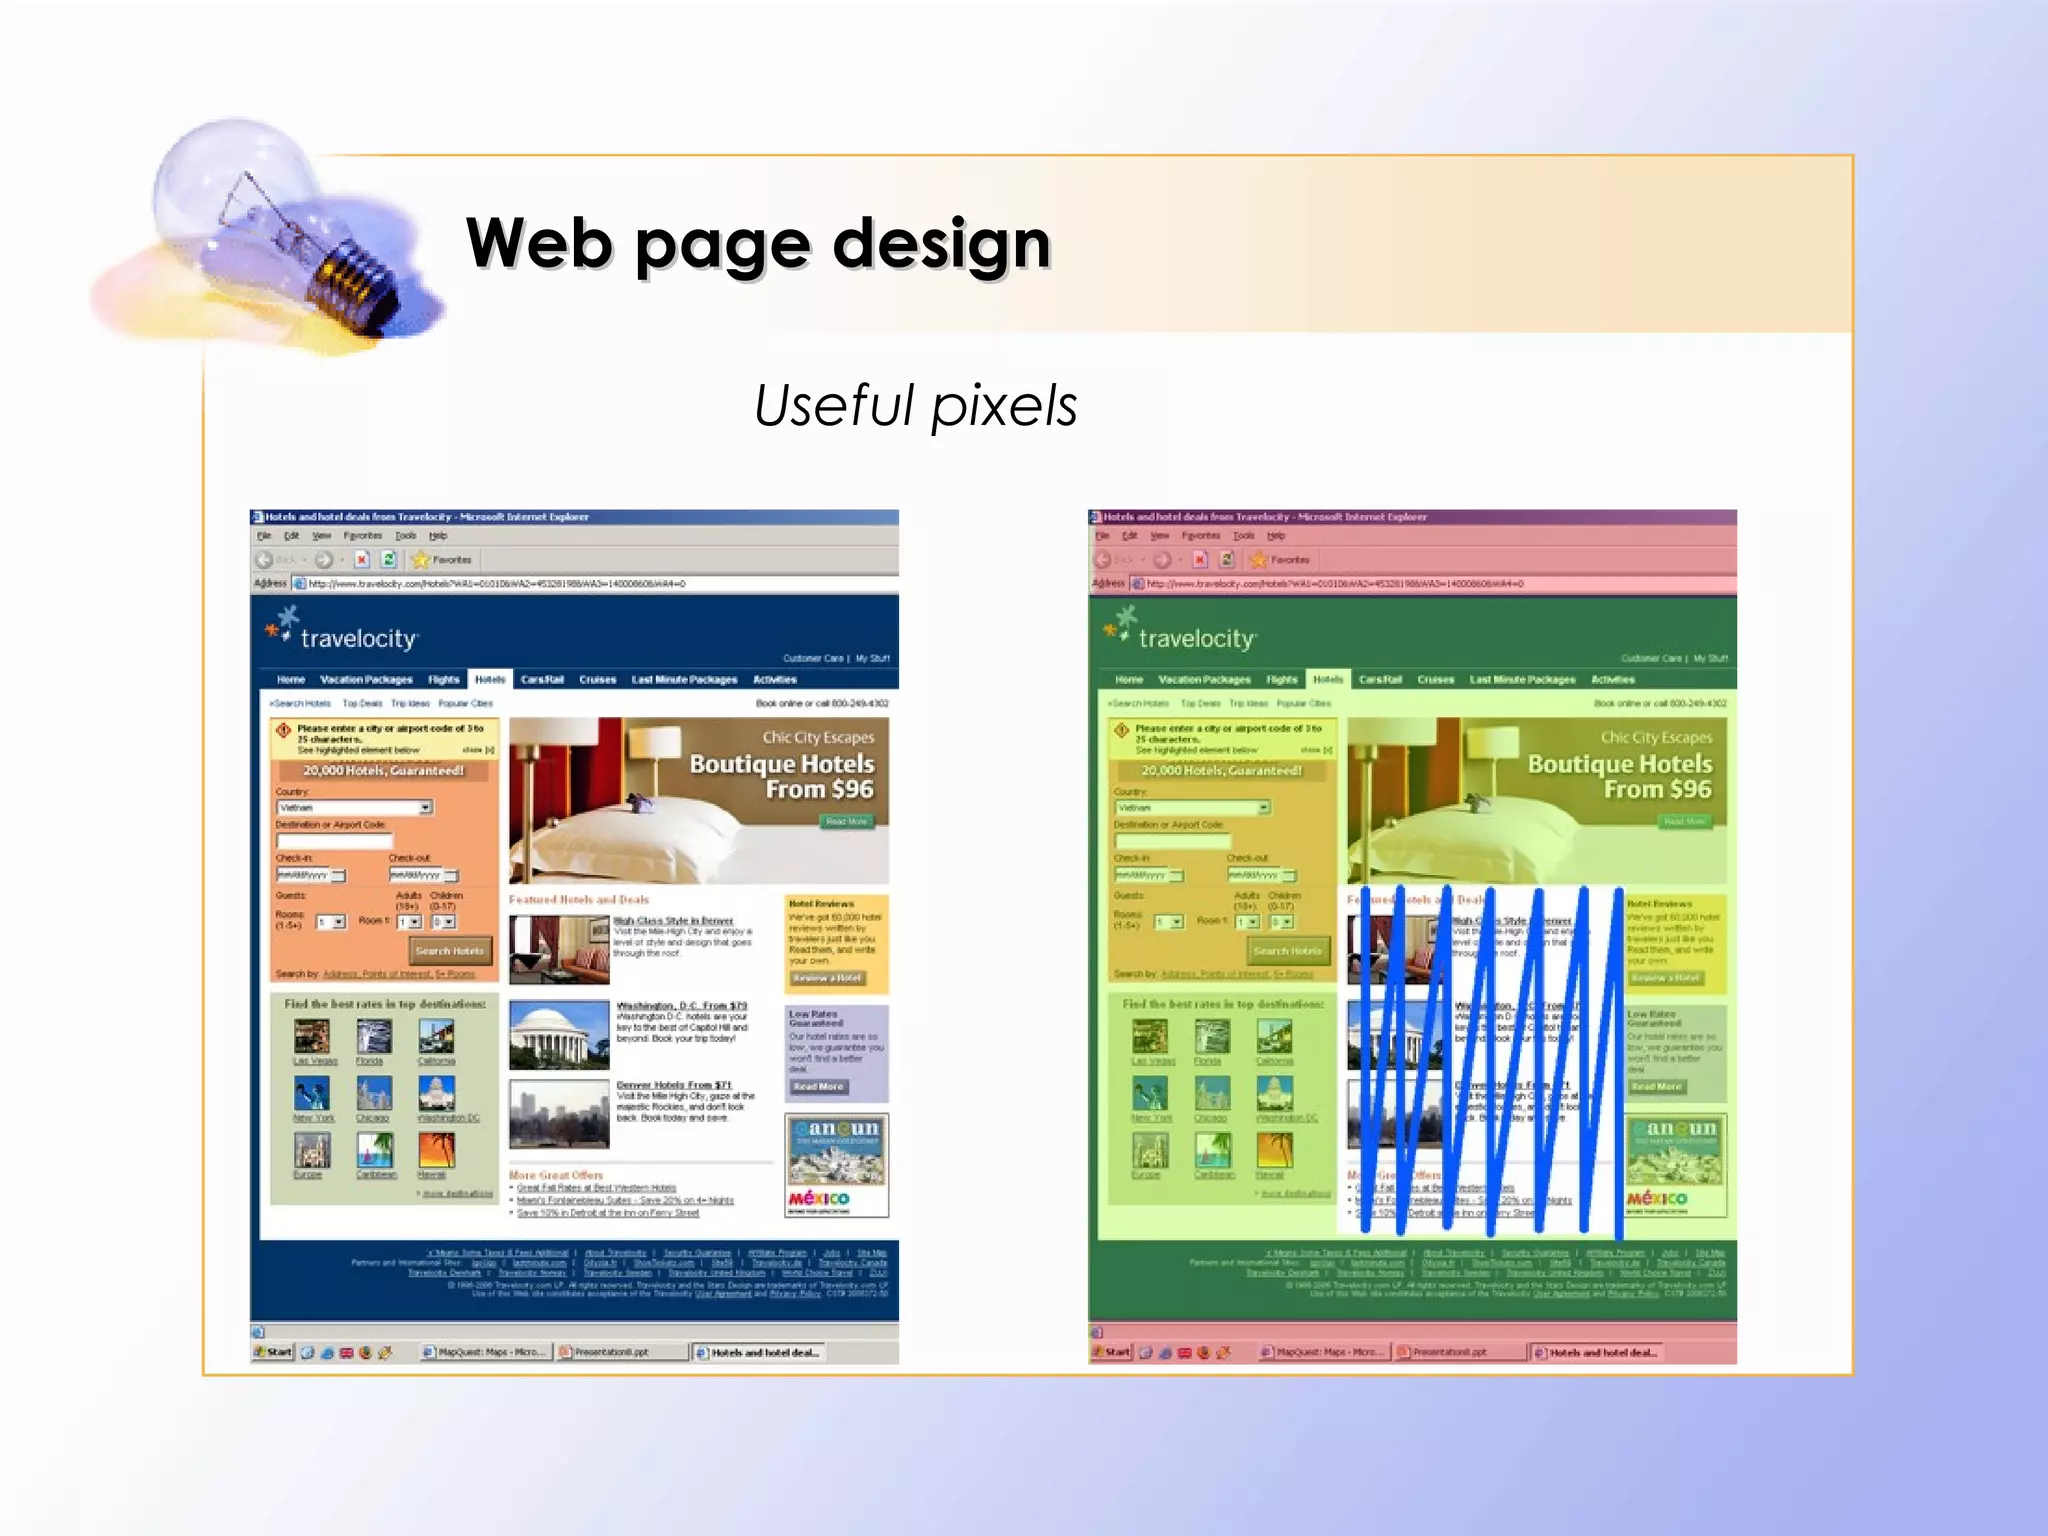Open the Check-in calendar icon in the original screenshot
This screenshot has width=2048, height=1536.
(339, 876)
